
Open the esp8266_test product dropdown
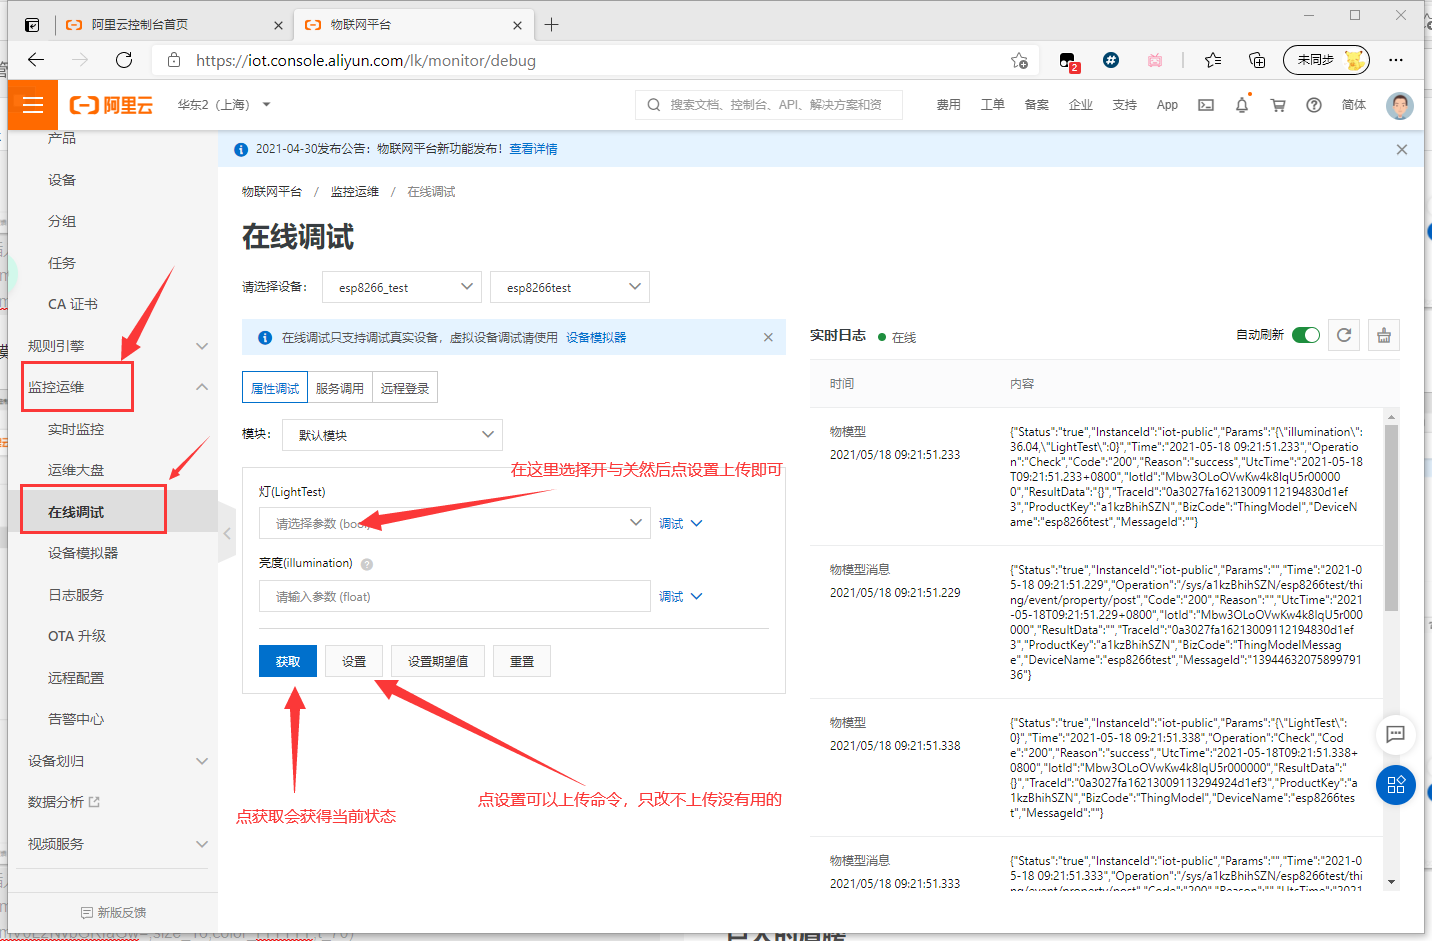pos(402,287)
